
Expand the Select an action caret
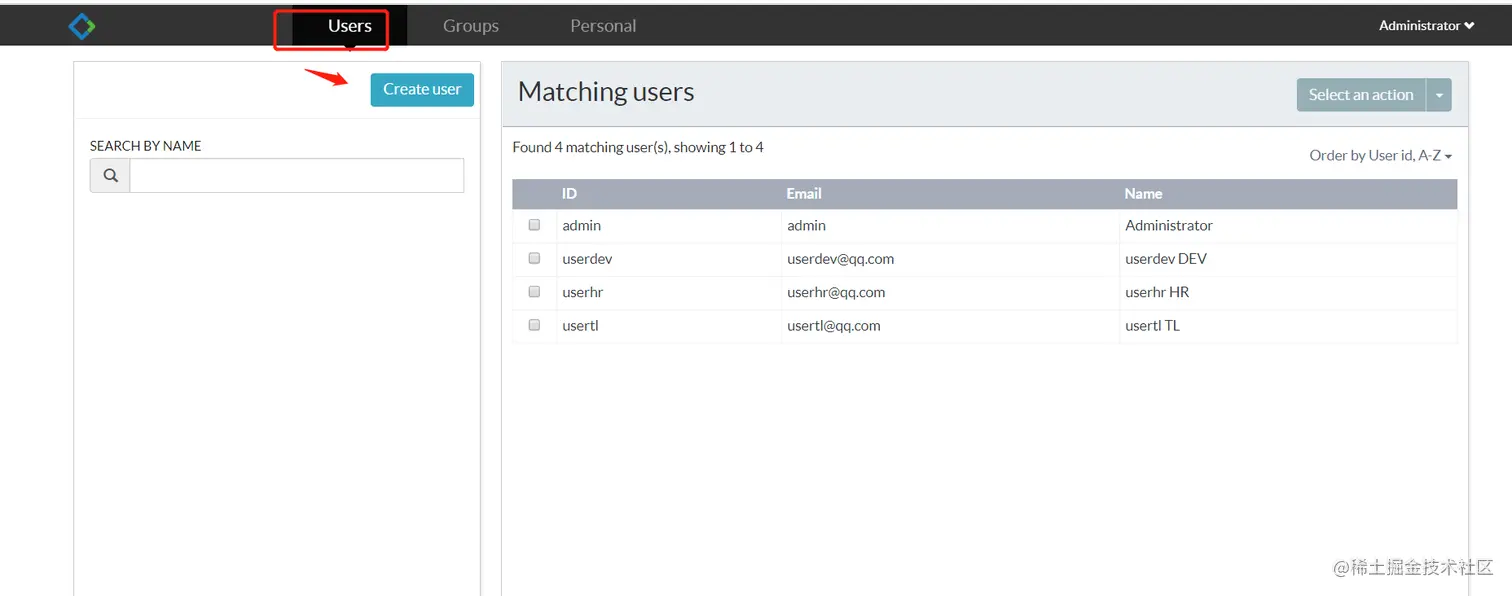click(x=1439, y=95)
